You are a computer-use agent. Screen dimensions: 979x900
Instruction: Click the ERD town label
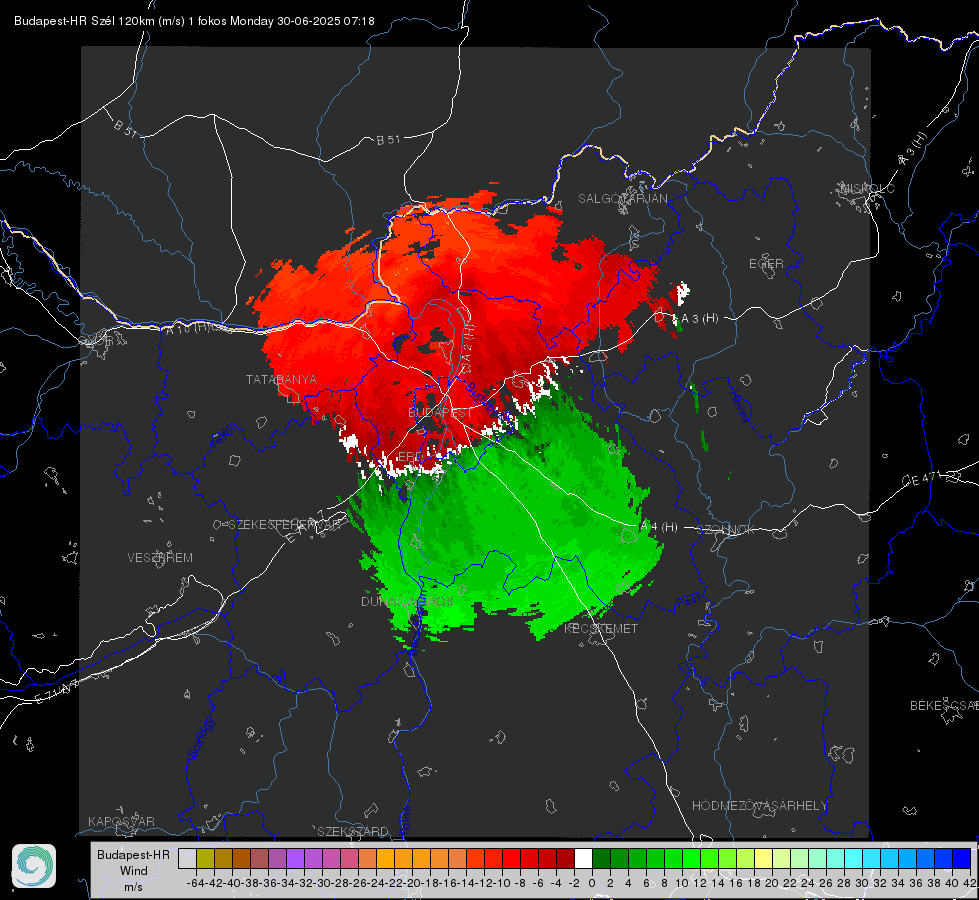pos(410,457)
